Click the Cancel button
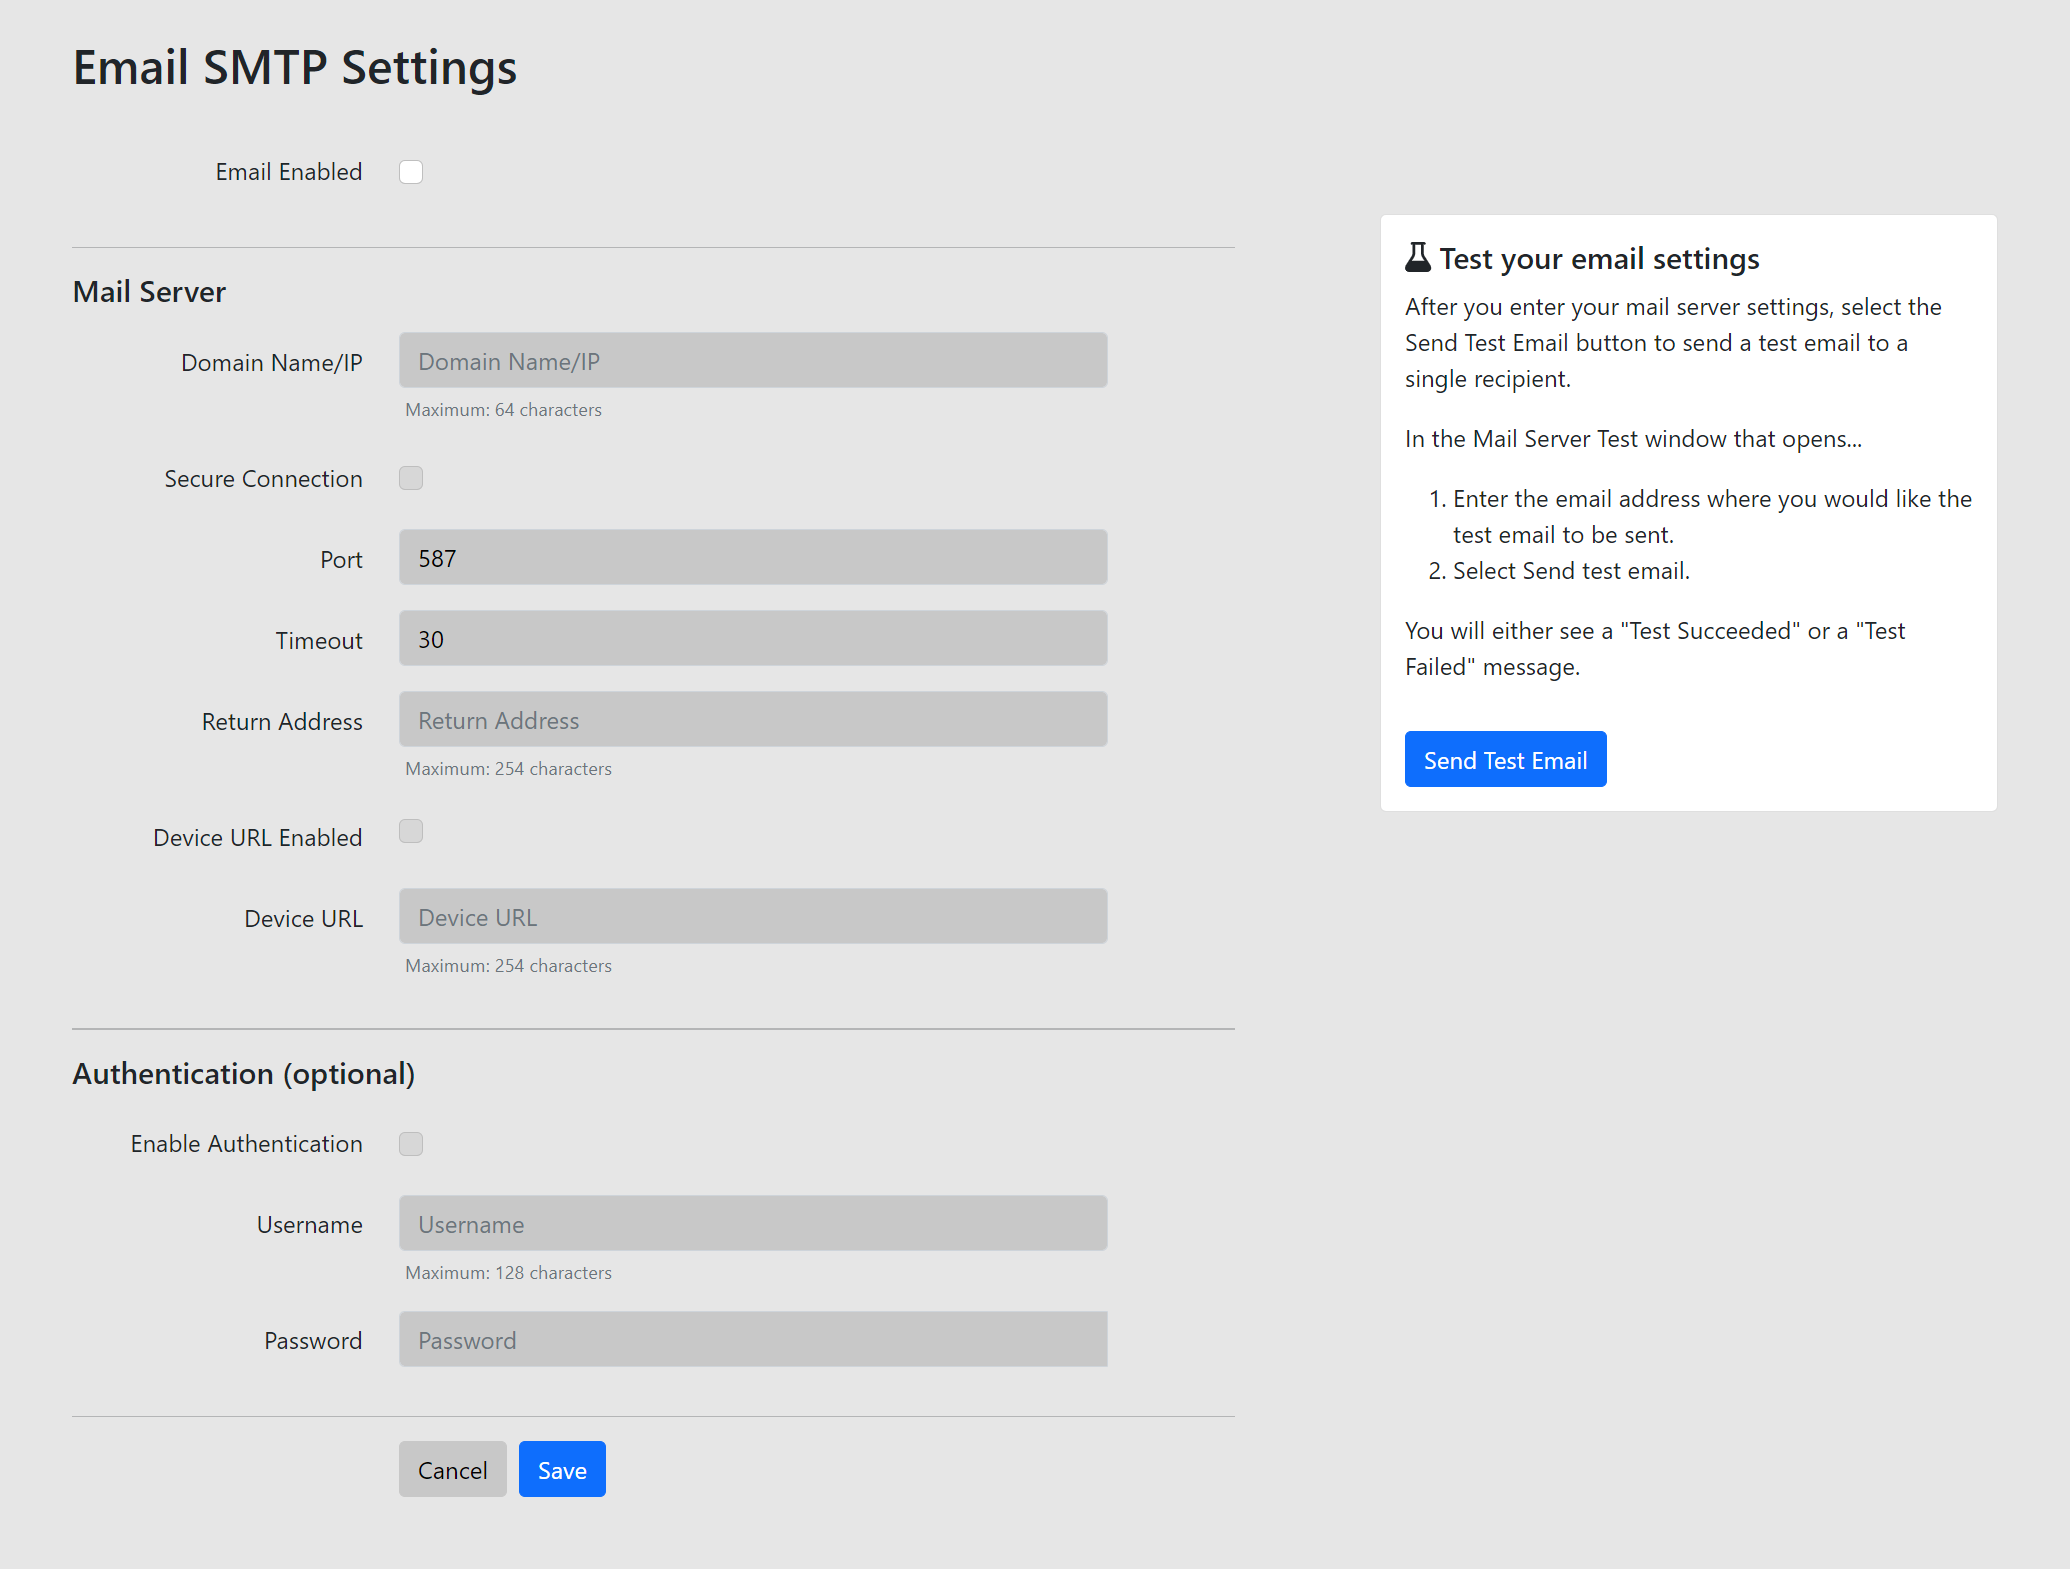 click(452, 1470)
